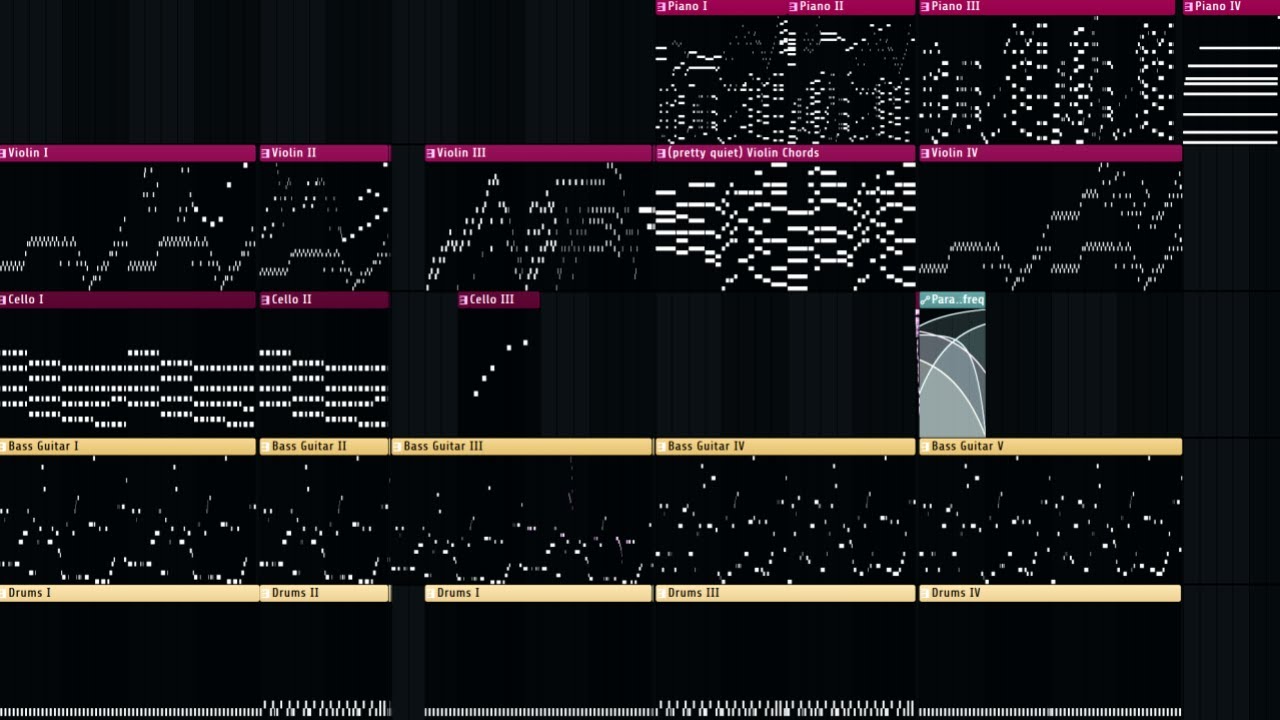1280x720 pixels.
Task: Click the Para..freq automation clip icon
Action: [925, 300]
